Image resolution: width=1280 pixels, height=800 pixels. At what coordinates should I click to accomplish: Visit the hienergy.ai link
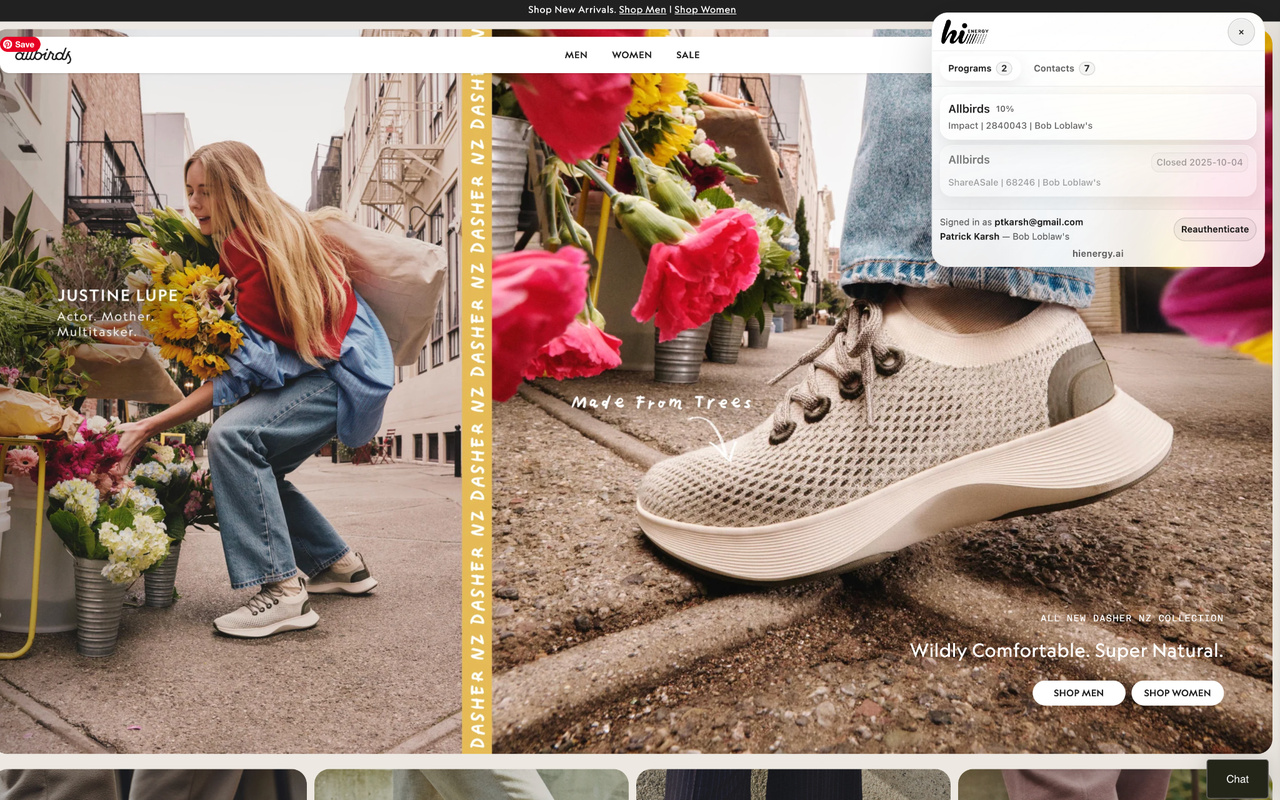[1097, 254]
